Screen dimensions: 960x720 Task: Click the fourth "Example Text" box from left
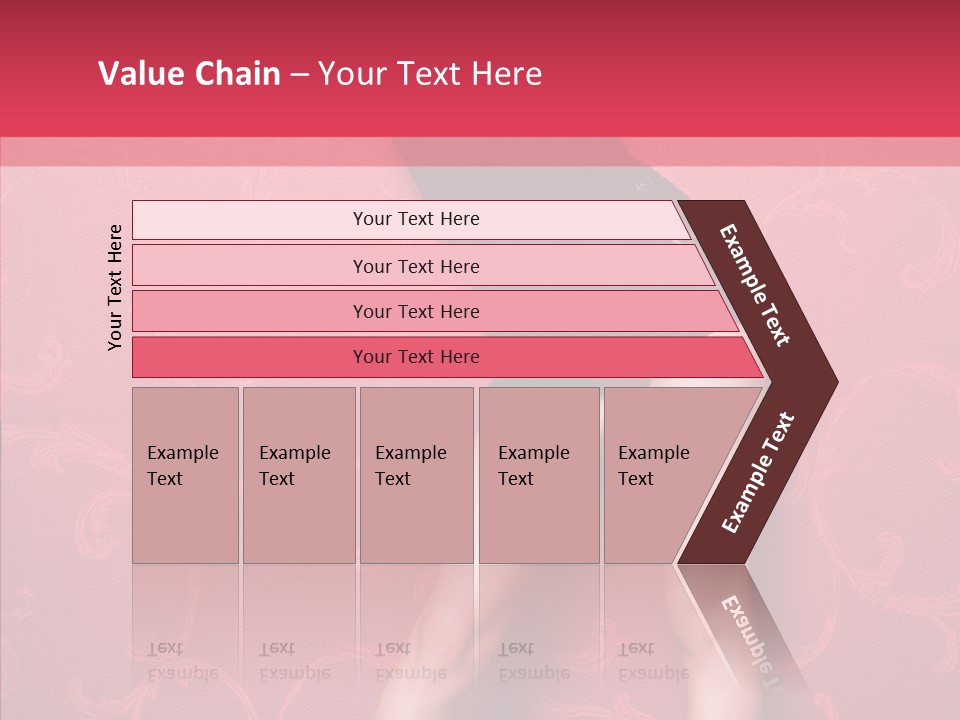click(538, 475)
